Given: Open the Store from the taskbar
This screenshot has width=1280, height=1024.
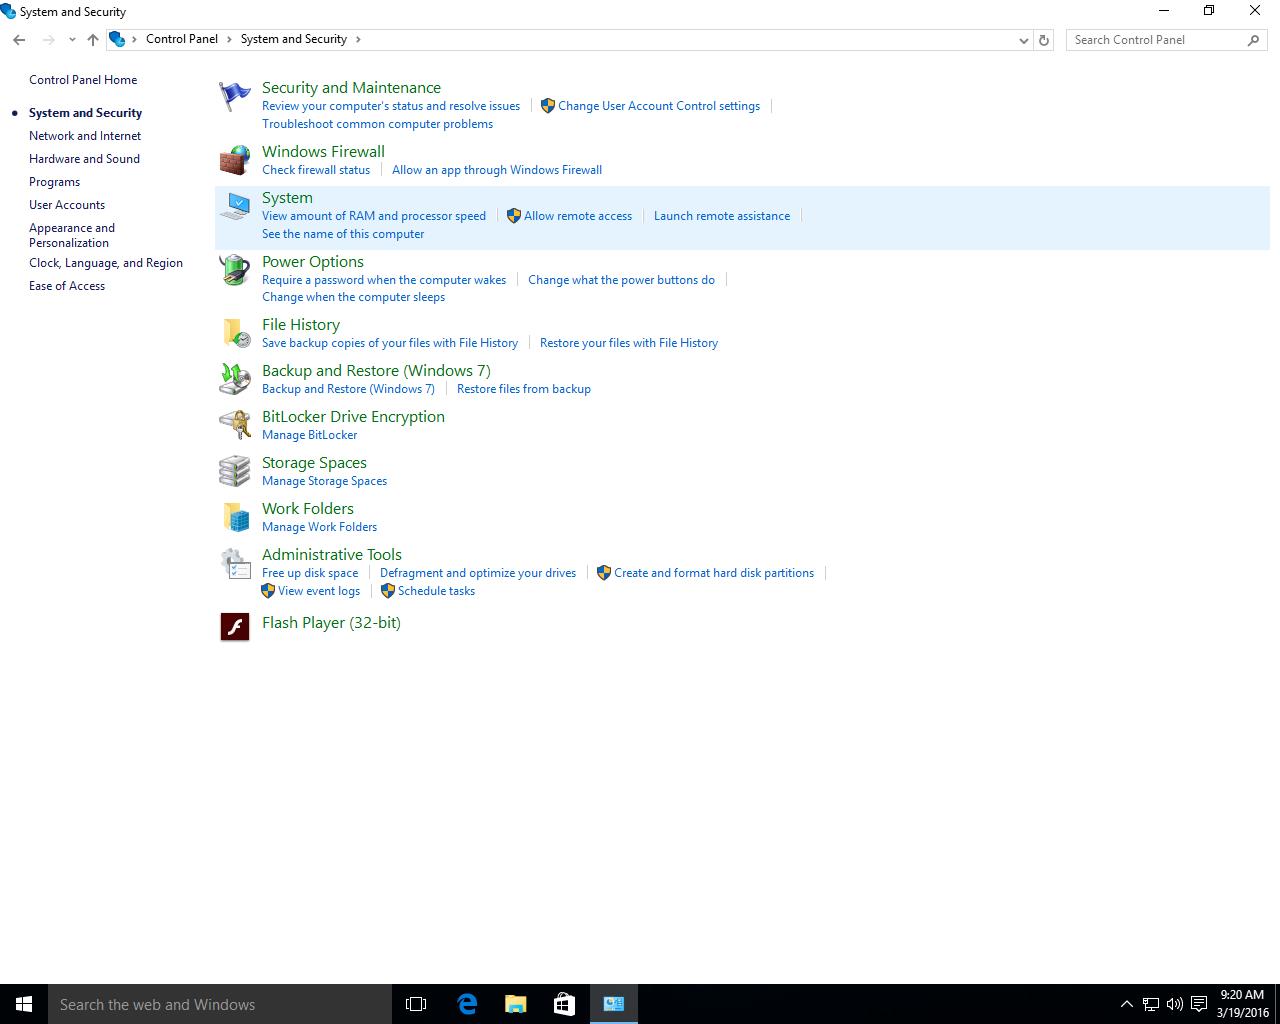Looking at the screenshot, I should click(564, 1004).
